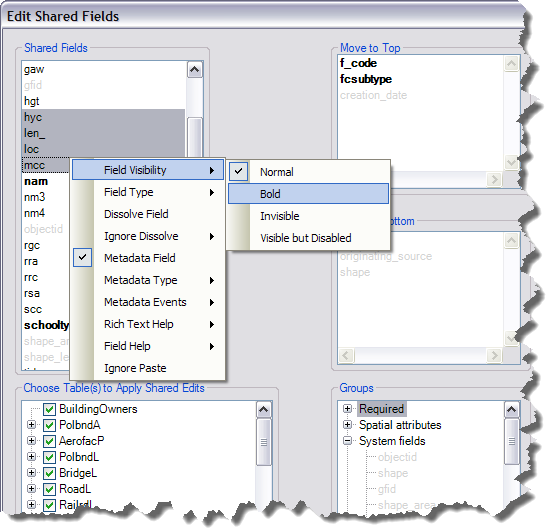The image size is (546, 528).
Task: Select the BridgeL table name
Action: click(x=78, y=473)
